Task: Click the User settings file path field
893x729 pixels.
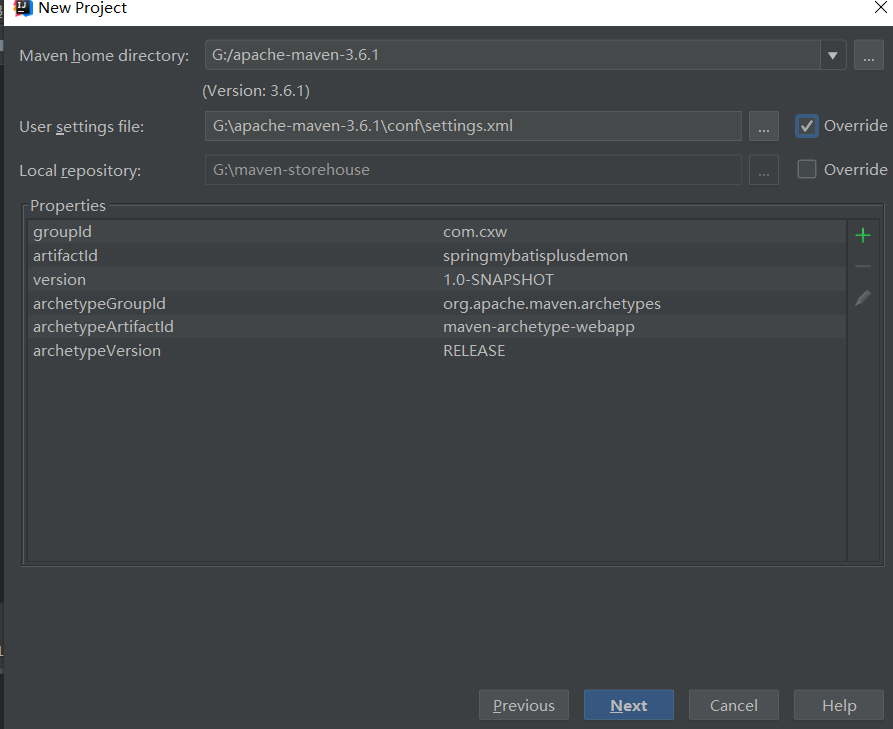Action: coord(472,126)
